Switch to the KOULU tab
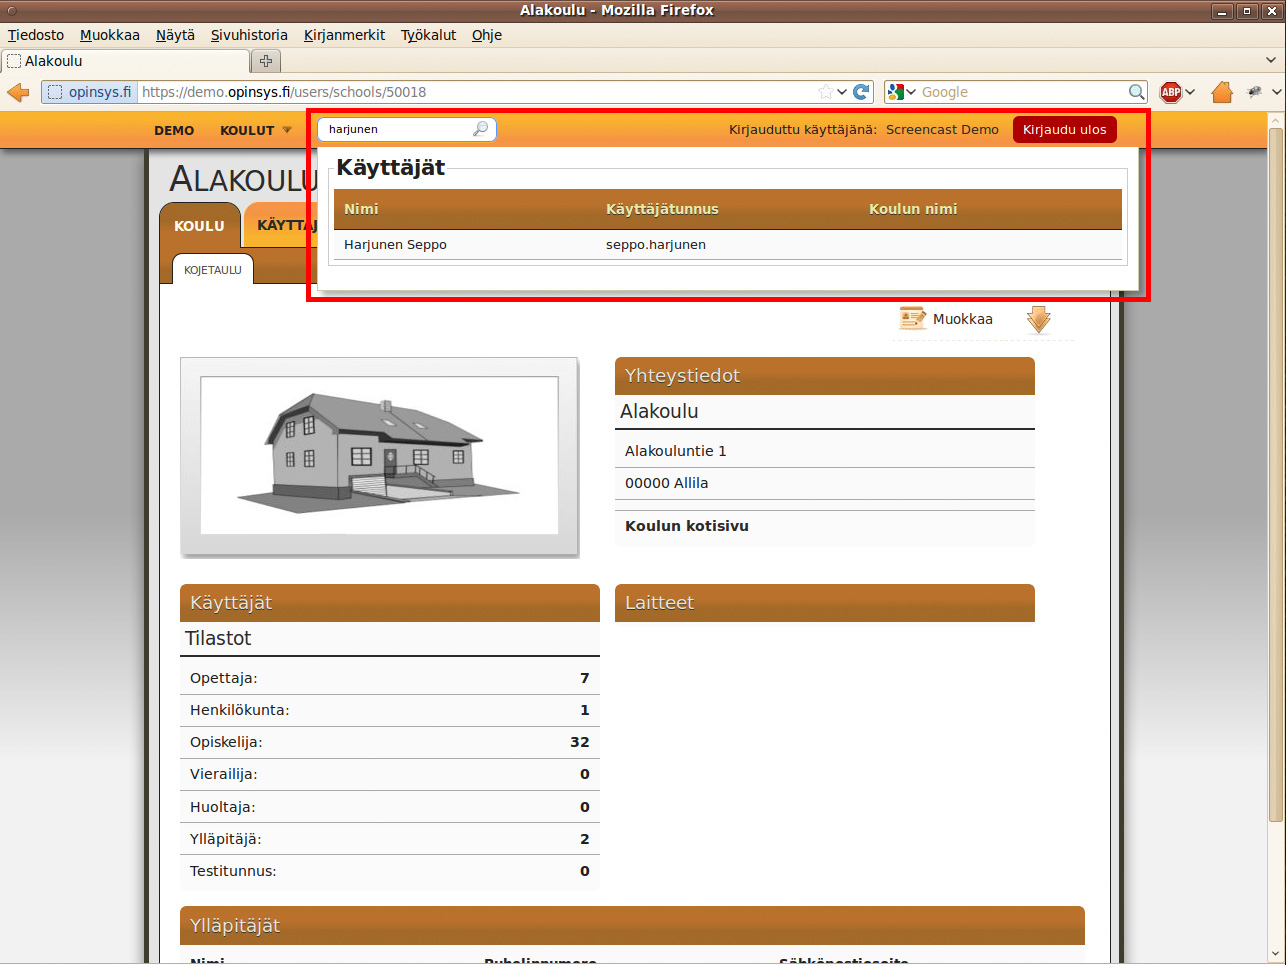 coord(200,226)
